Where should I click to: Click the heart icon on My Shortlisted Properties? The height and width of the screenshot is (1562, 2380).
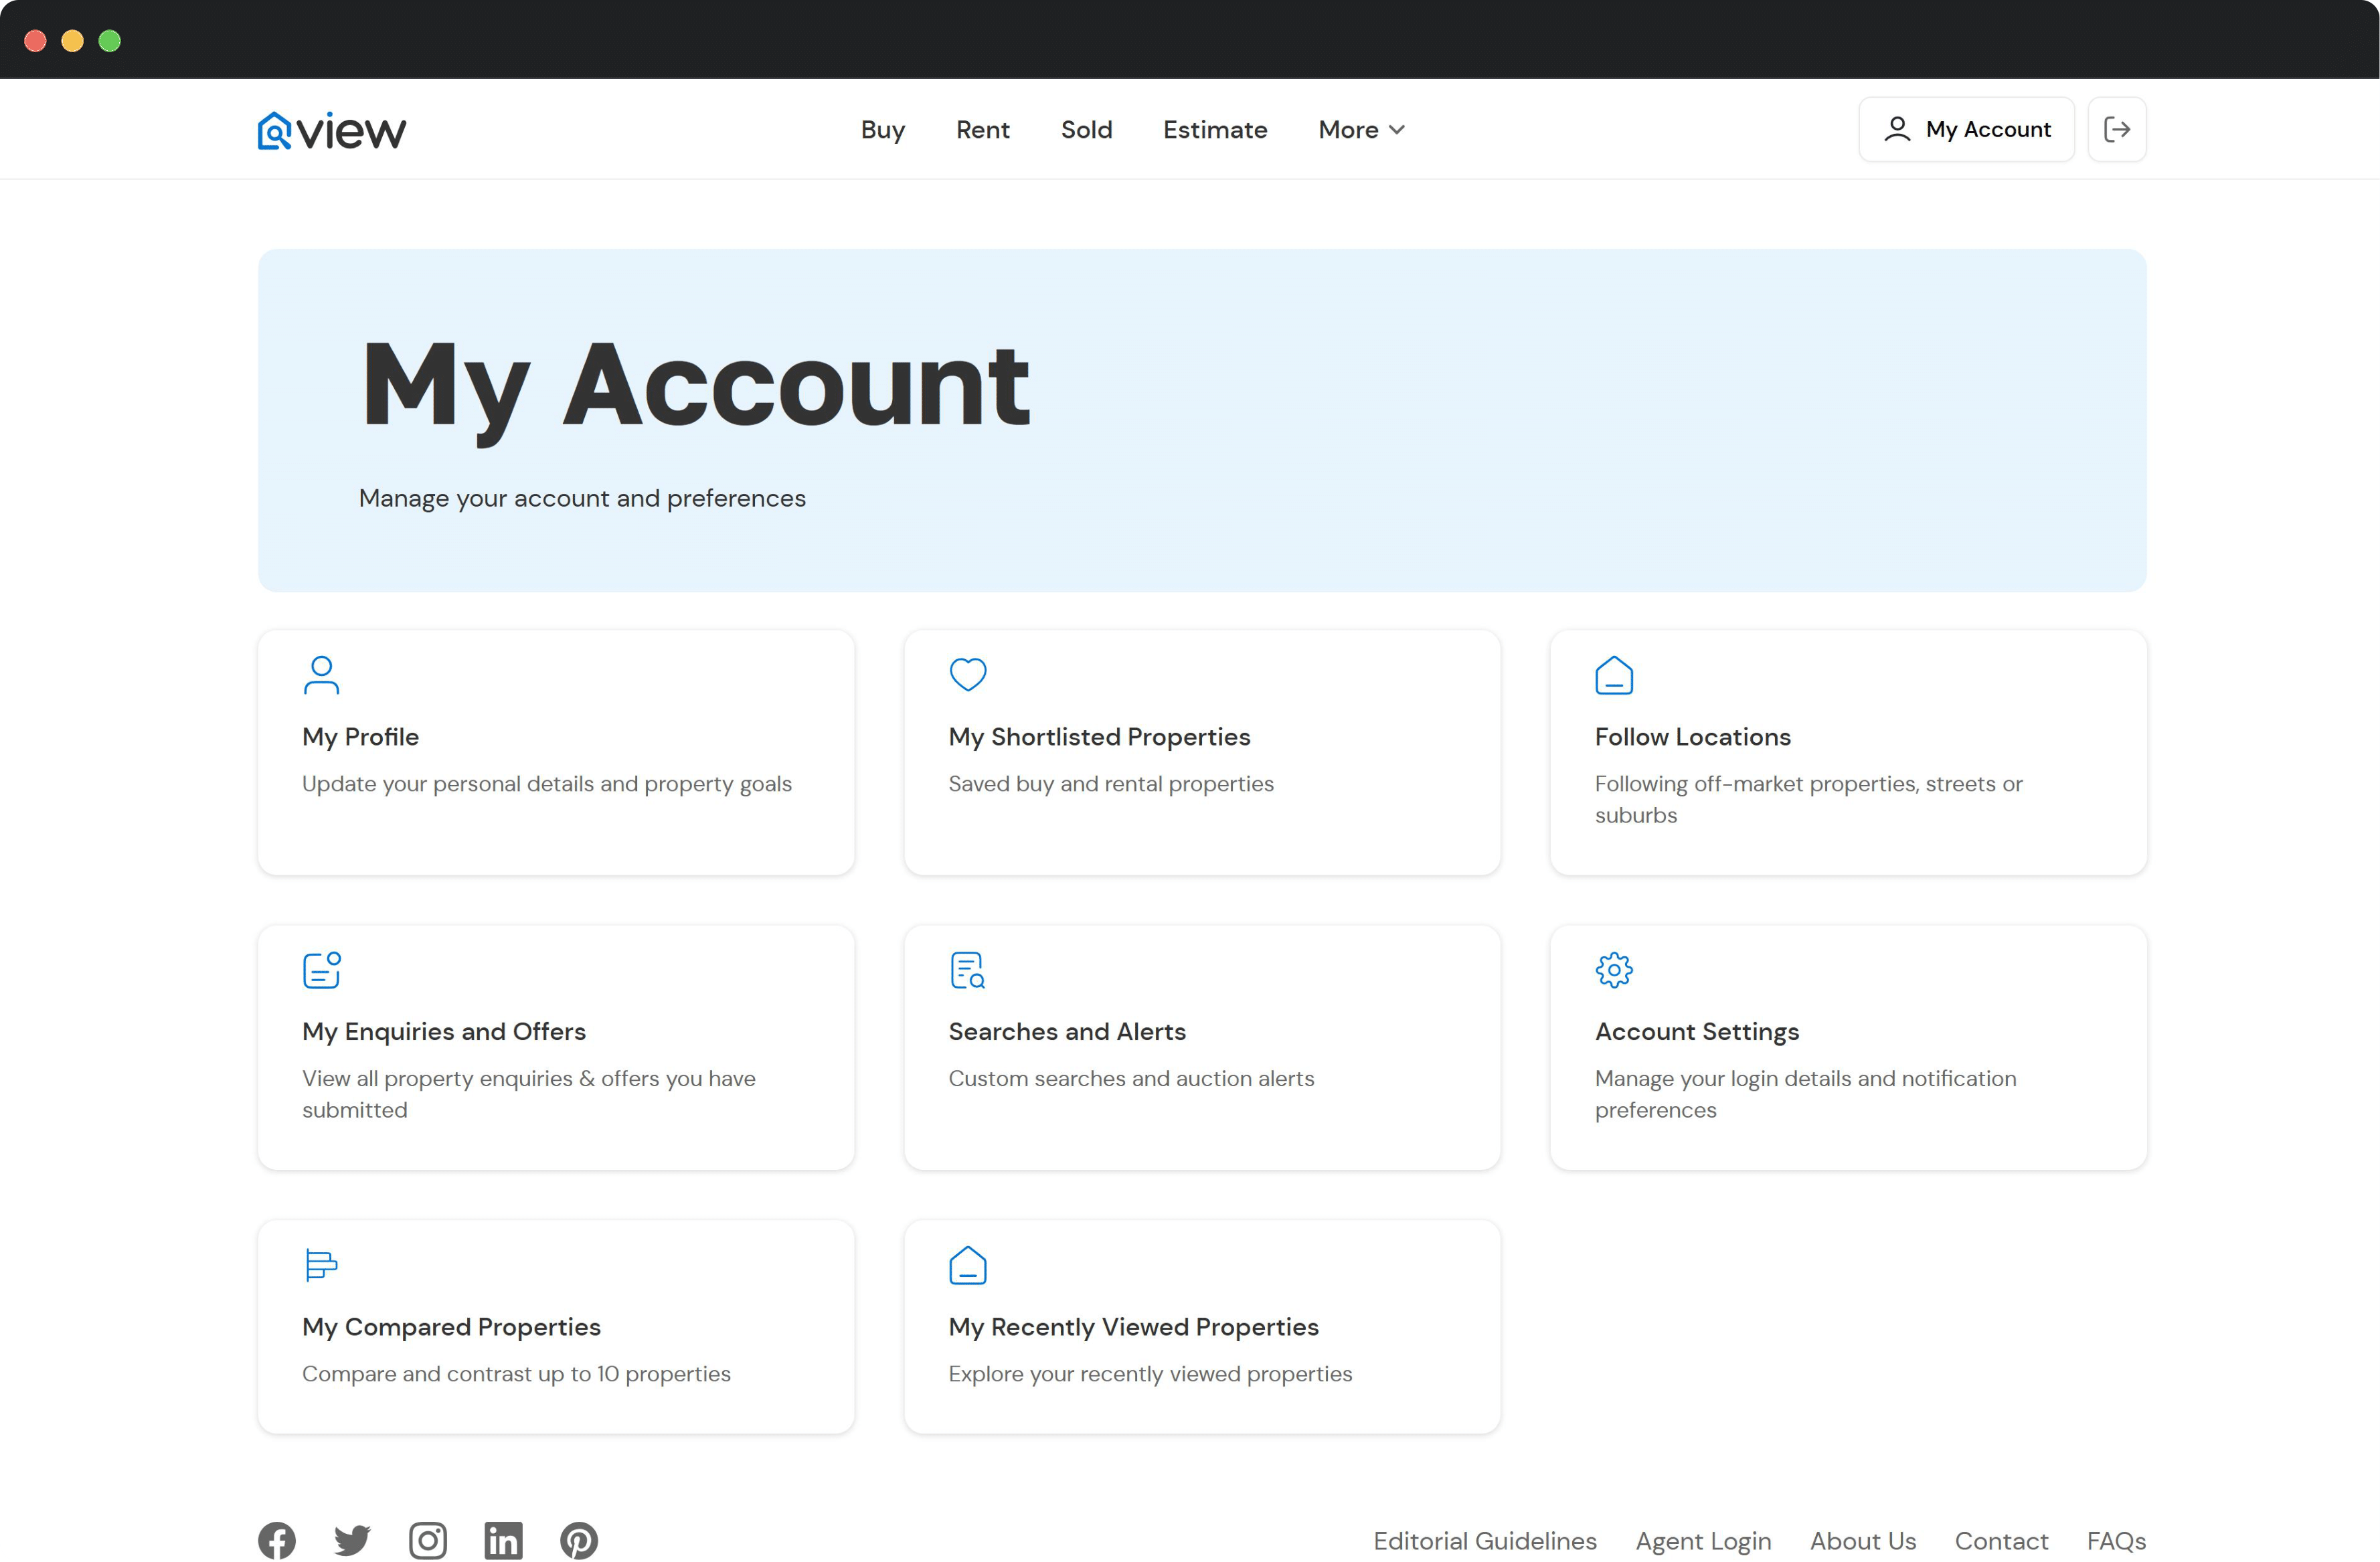pyautogui.click(x=967, y=674)
